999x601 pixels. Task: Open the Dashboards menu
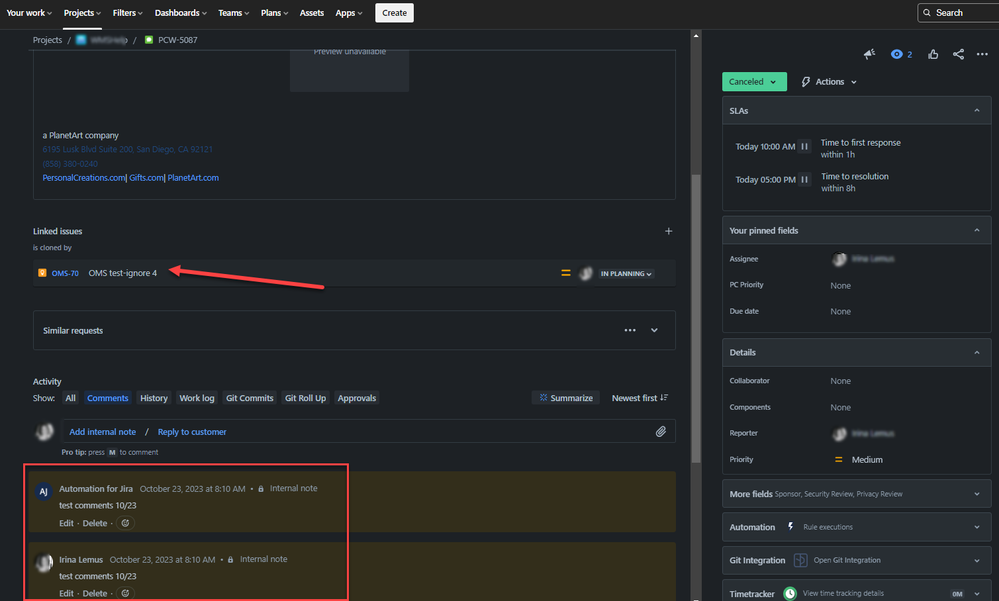point(180,13)
